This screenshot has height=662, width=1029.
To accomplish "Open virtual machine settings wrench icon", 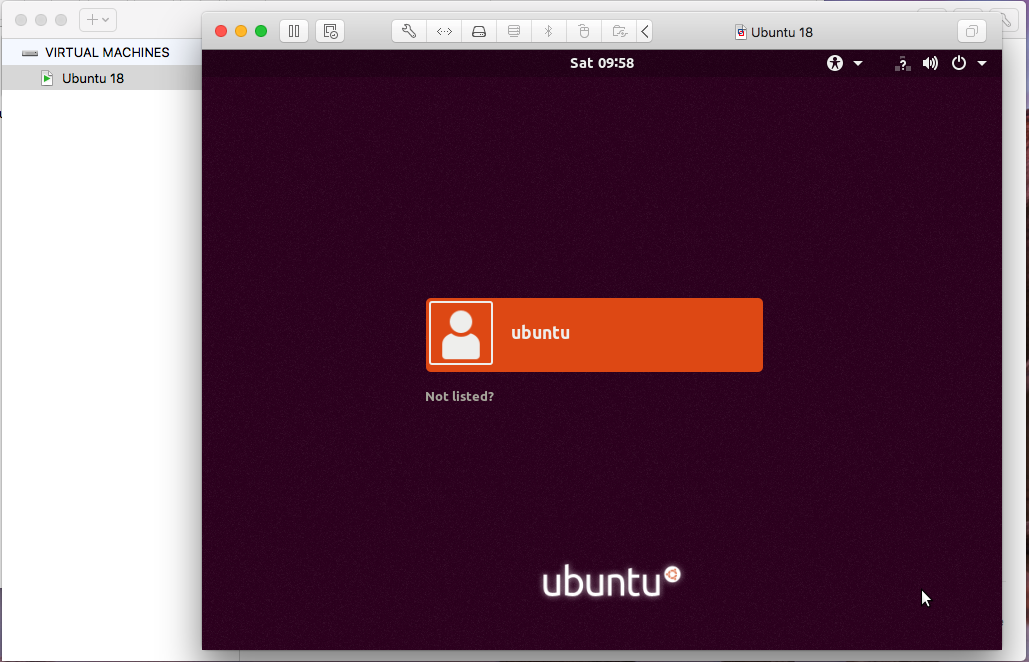I will pyautogui.click(x=409, y=31).
